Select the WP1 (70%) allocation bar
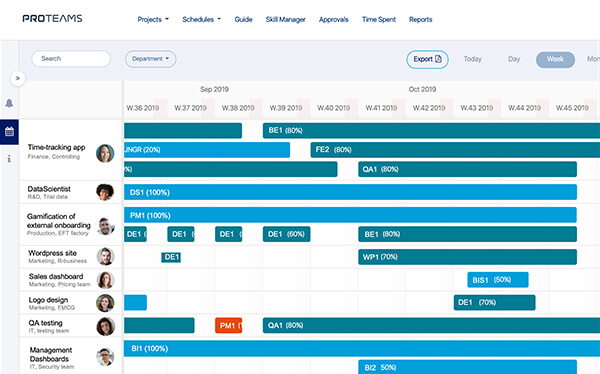Image resolution: width=600 pixels, height=374 pixels. (467, 257)
